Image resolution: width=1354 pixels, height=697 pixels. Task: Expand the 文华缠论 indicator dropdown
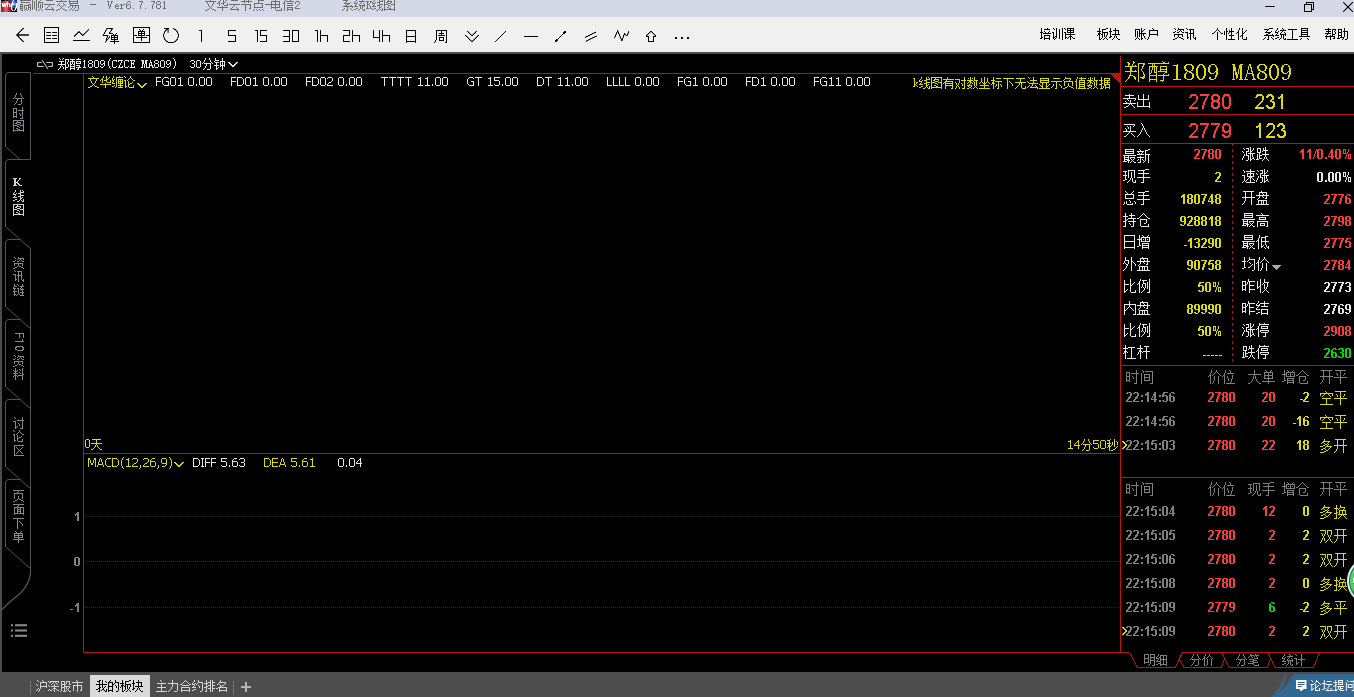(x=117, y=83)
